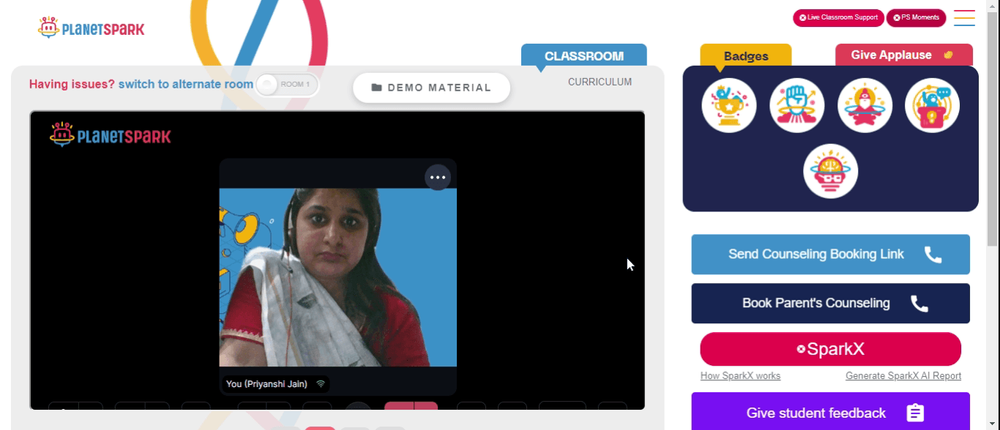Click the Give Applause button

click(x=904, y=55)
